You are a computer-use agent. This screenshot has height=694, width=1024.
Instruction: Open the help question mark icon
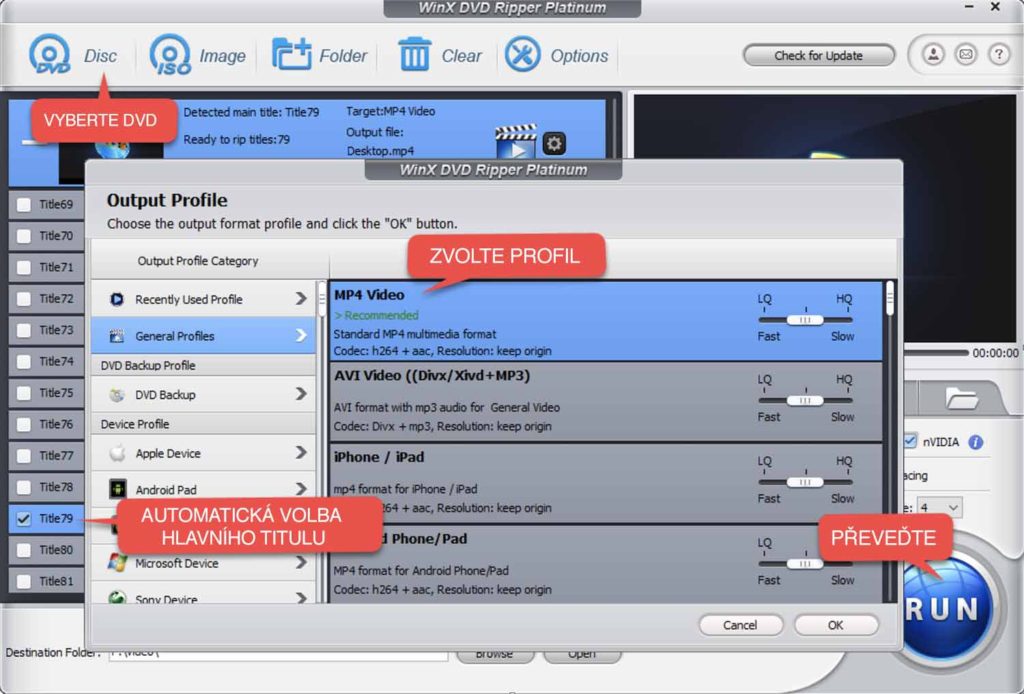coord(999,54)
